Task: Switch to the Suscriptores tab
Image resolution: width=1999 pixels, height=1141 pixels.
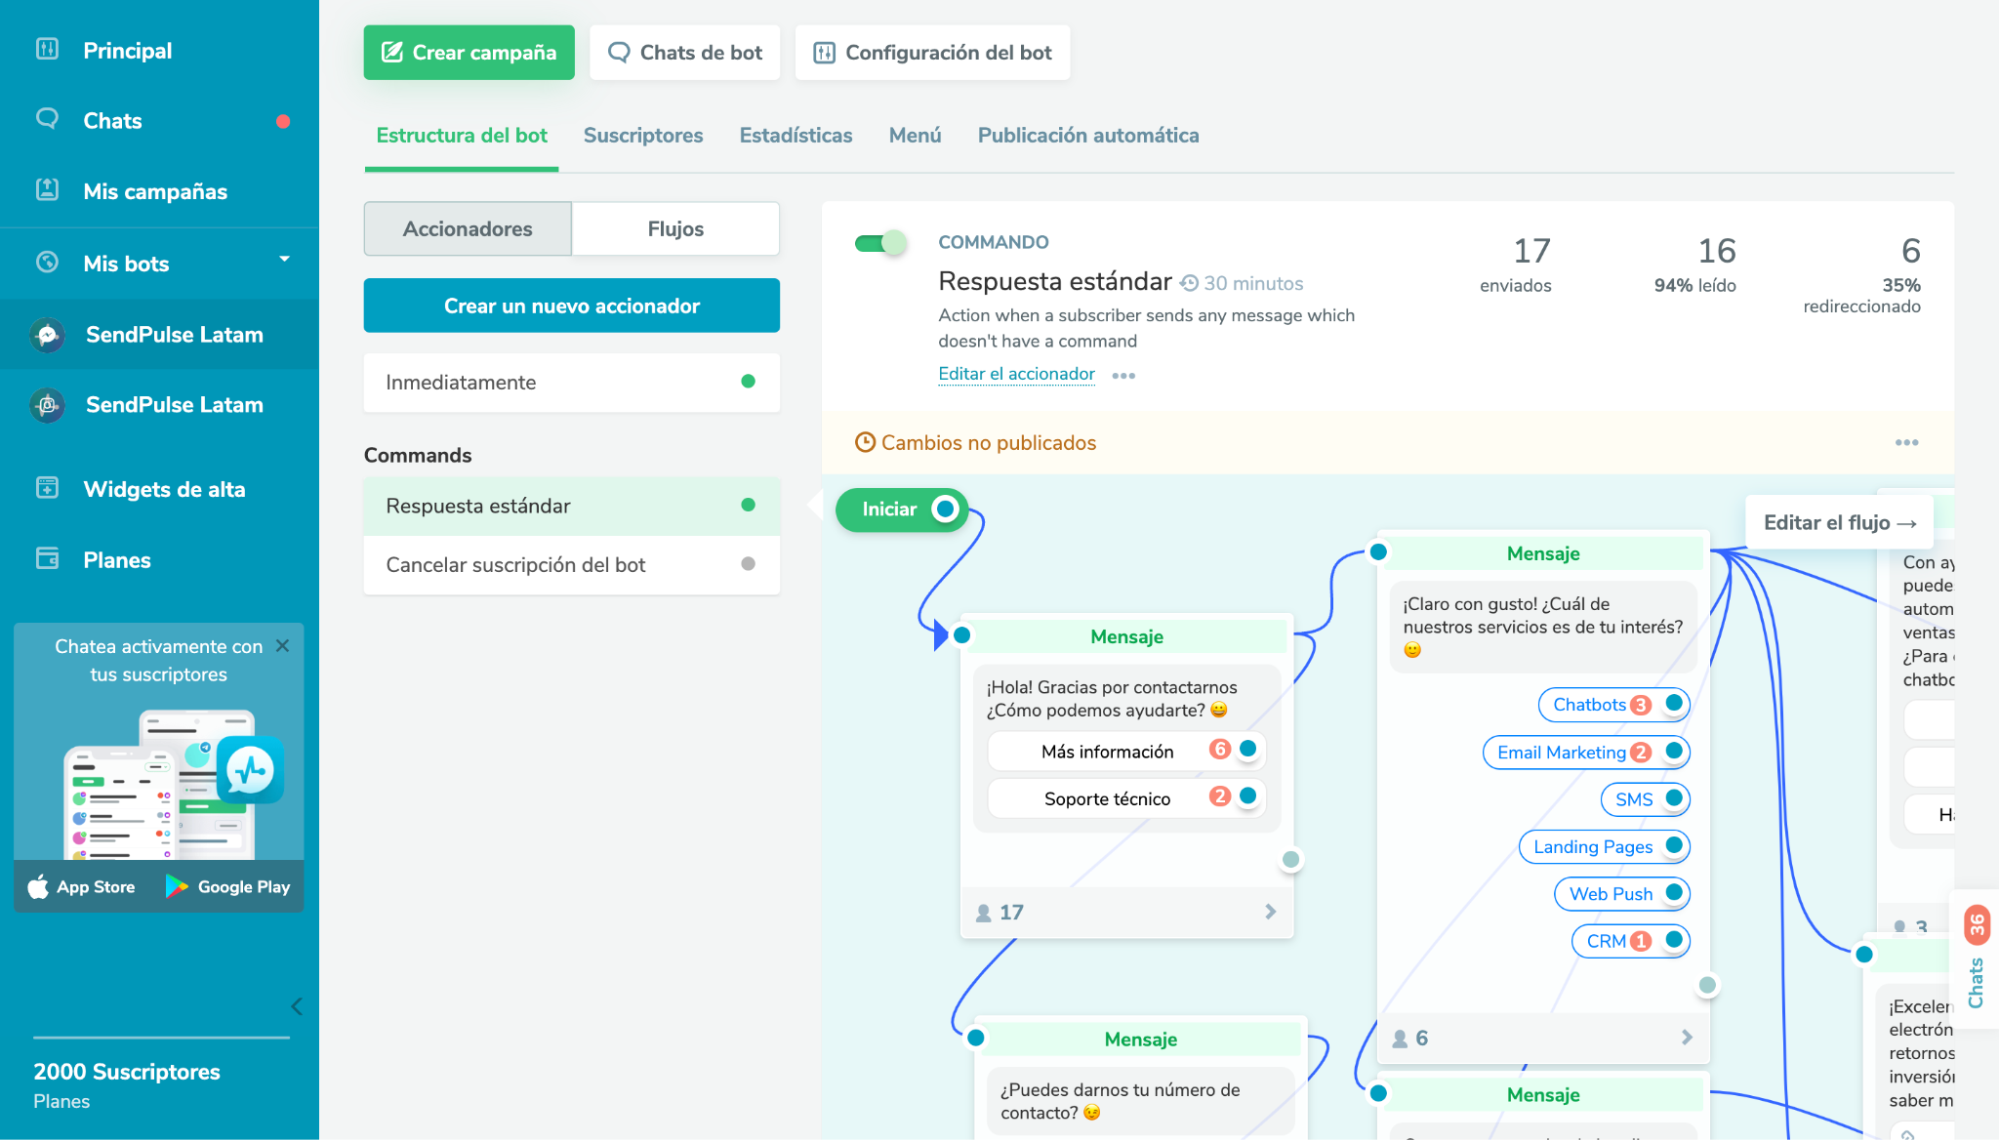Action: [x=642, y=135]
